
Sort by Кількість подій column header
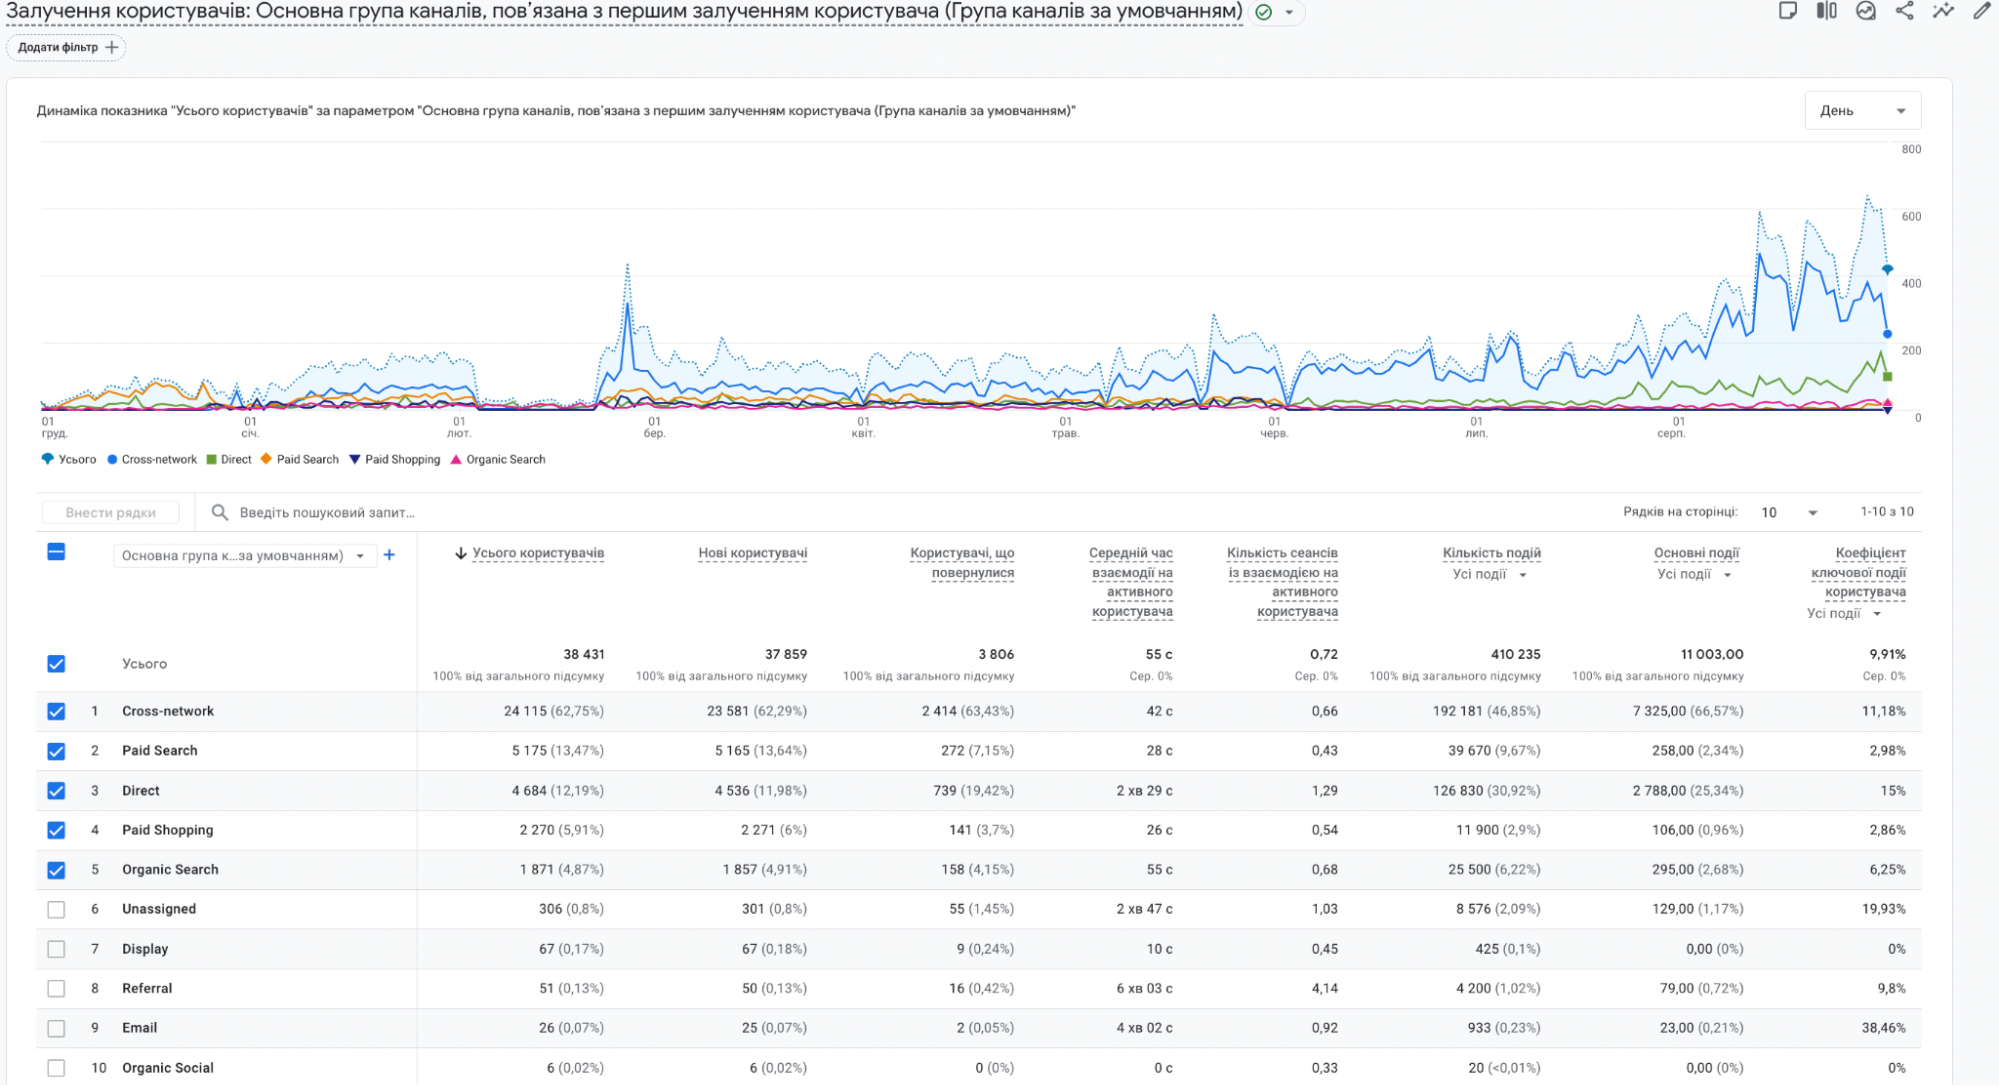[x=1491, y=553]
